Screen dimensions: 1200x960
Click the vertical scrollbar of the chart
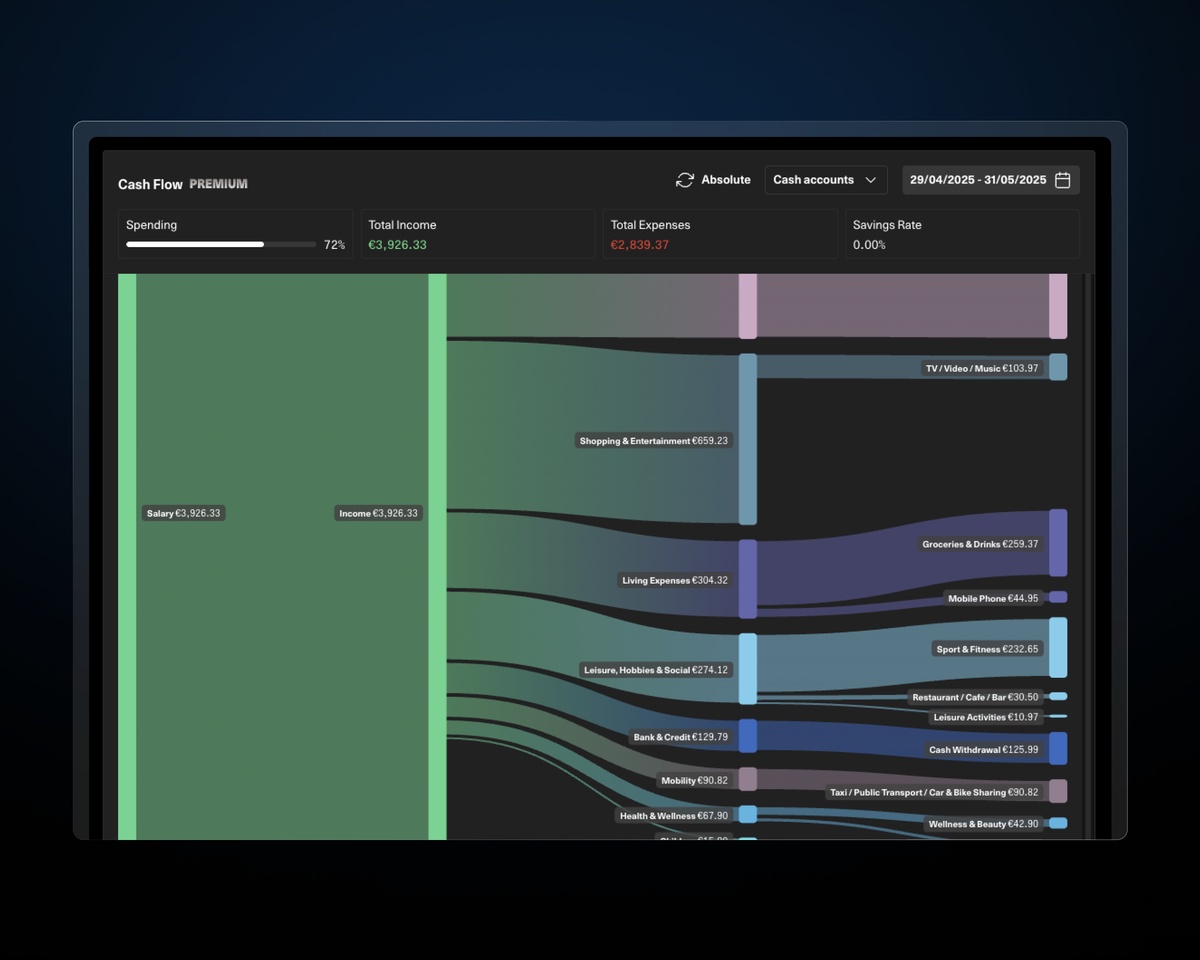1087,556
